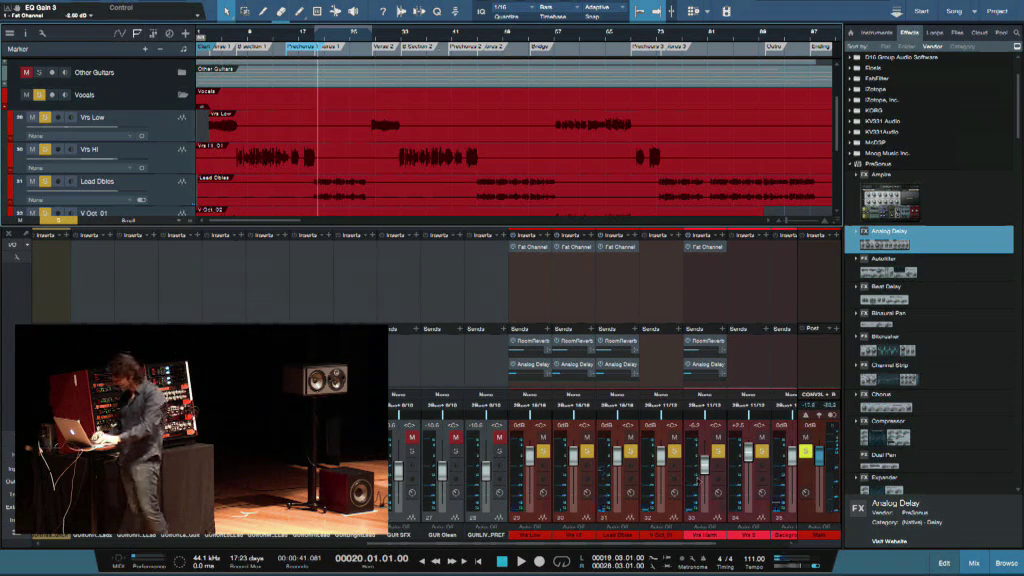This screenshot has height=576, width=1024.
Task: Click the magnifying glass search icon in the browser
Action: (x=1016, y=32)
